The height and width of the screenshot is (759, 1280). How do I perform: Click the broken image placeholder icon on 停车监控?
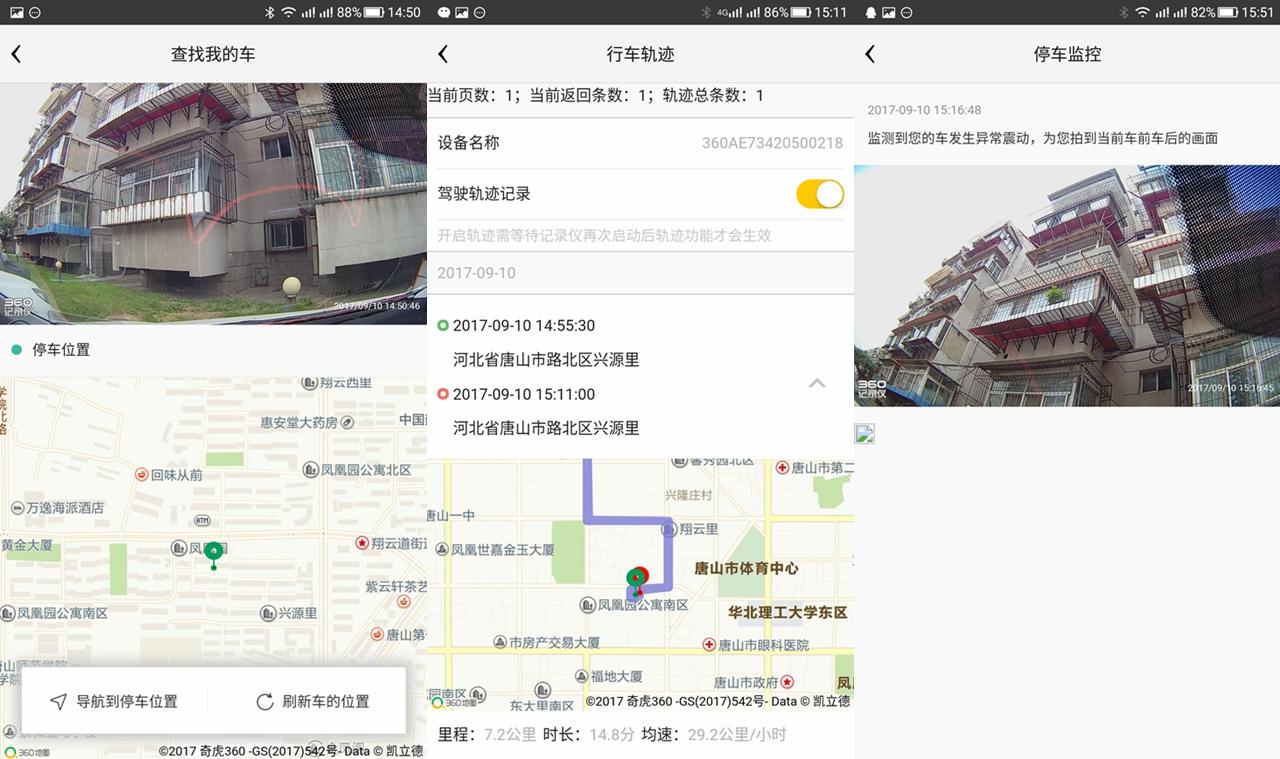click(866, 434)
